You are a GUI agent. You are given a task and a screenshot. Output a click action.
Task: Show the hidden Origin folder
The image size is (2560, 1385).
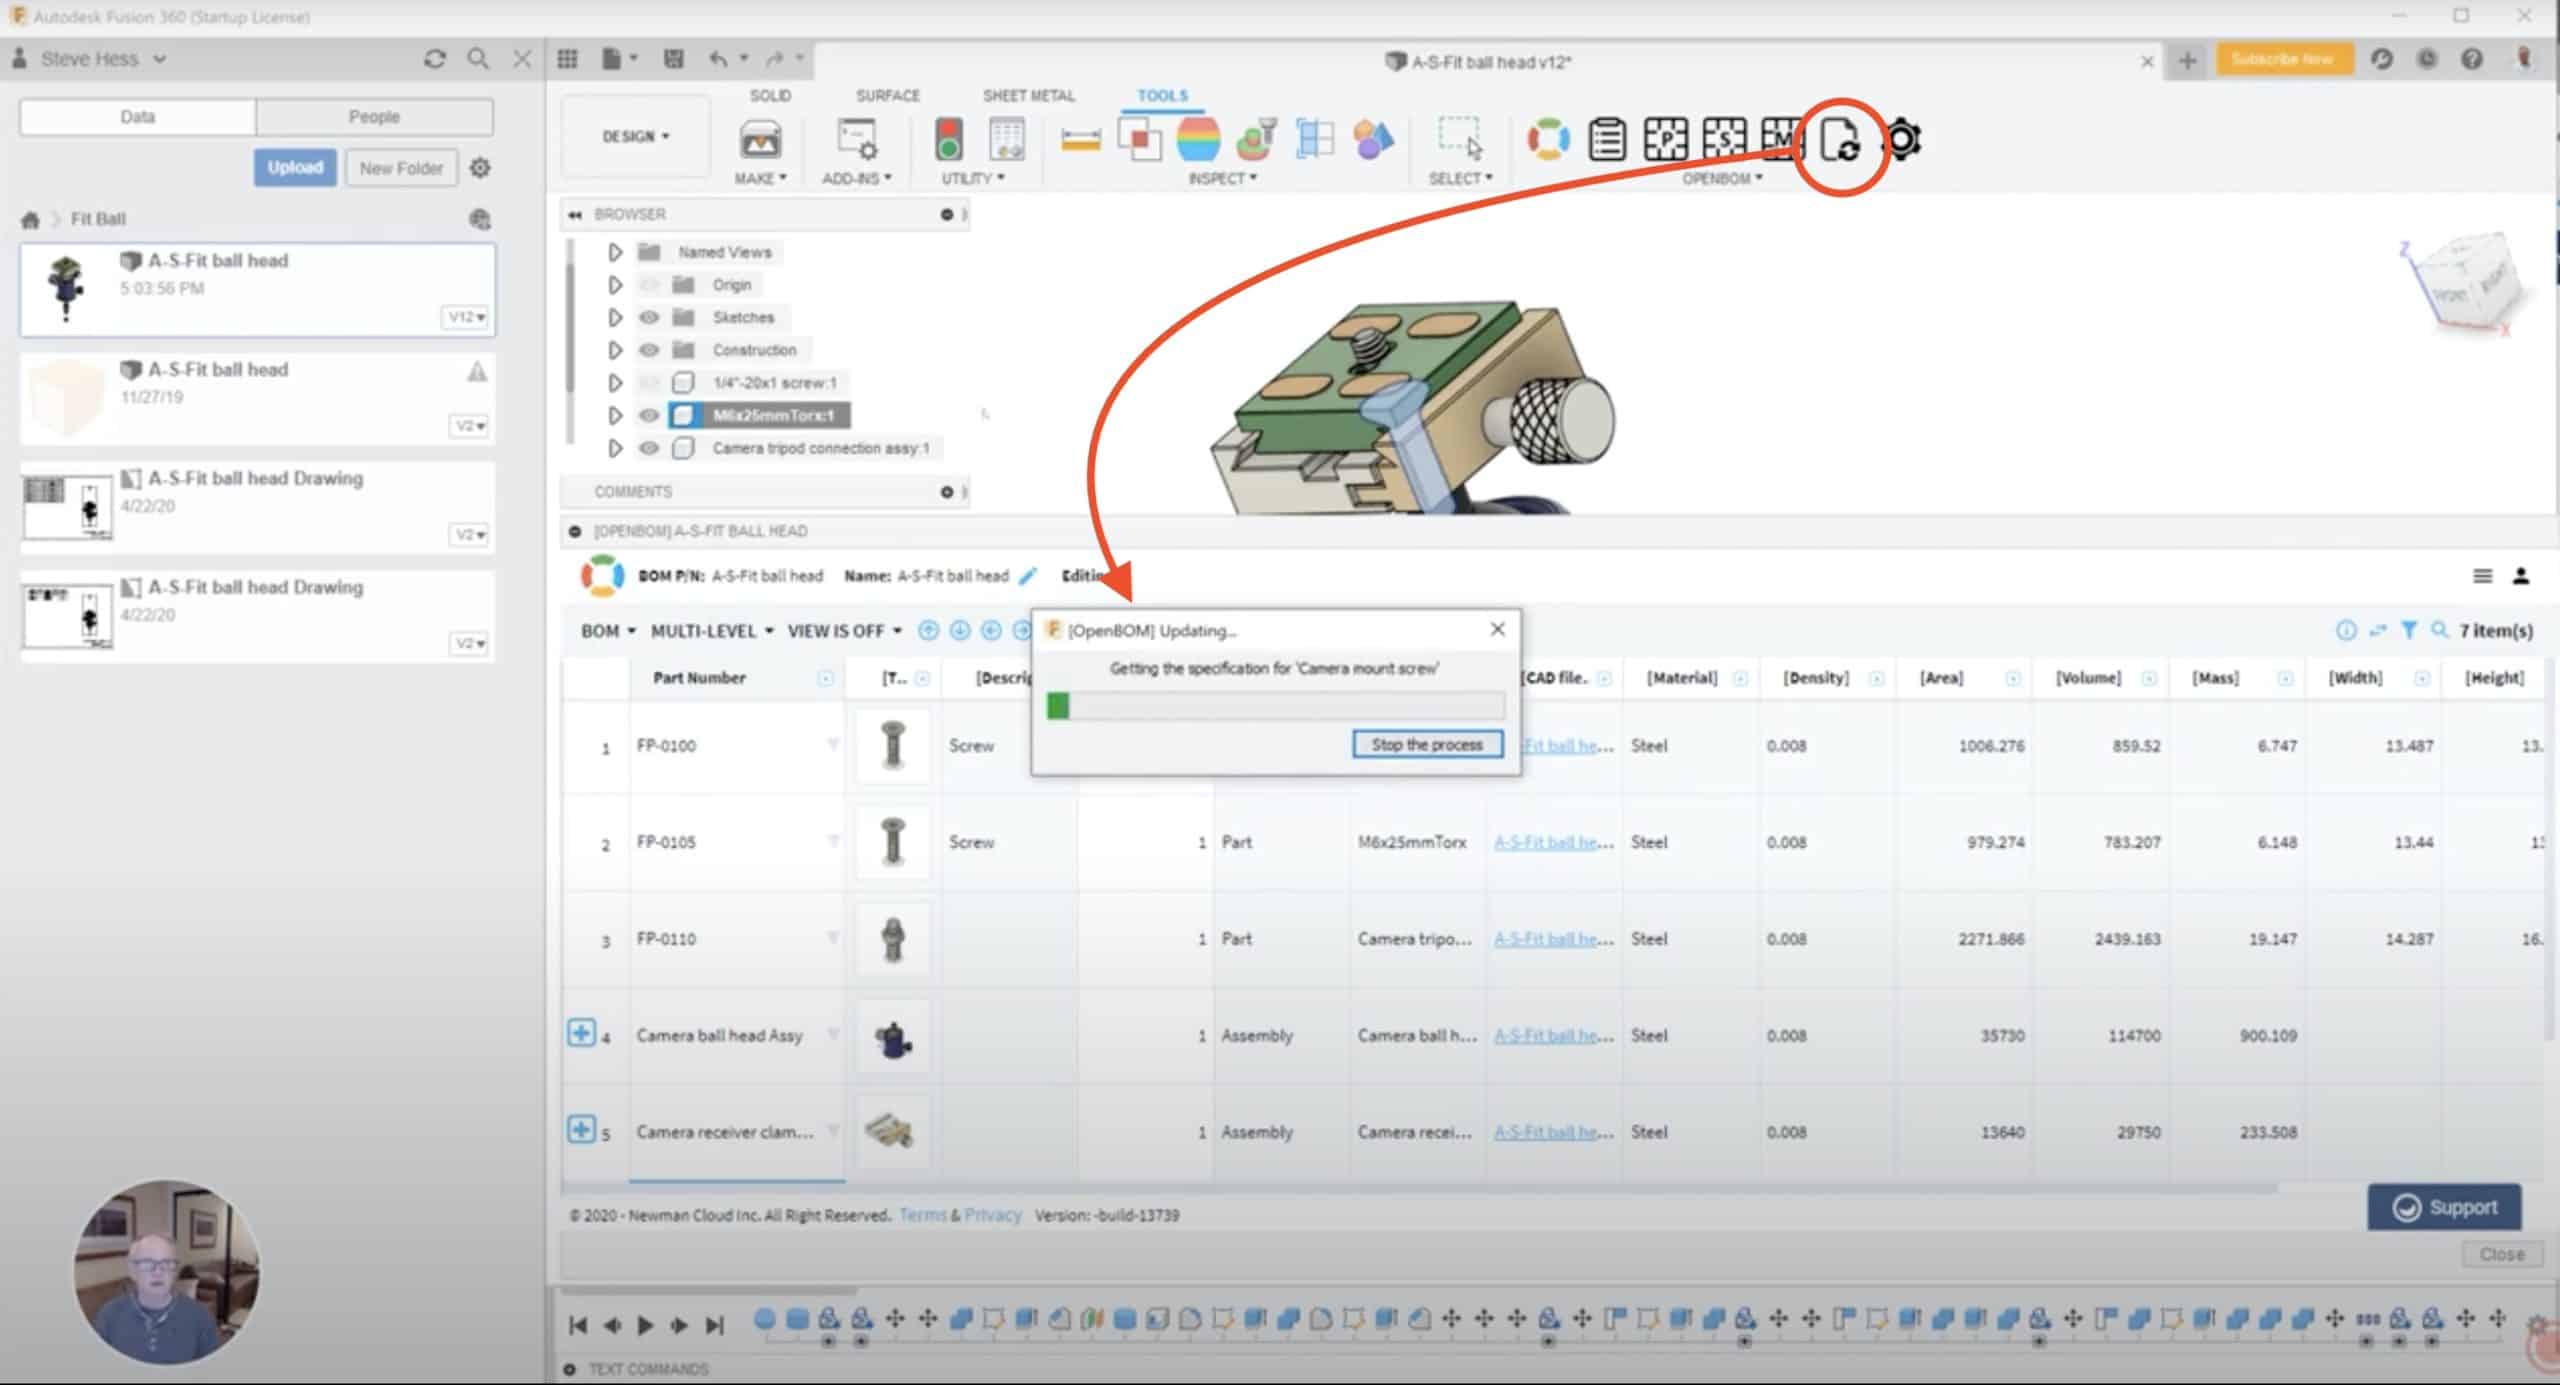click(649, 285)
